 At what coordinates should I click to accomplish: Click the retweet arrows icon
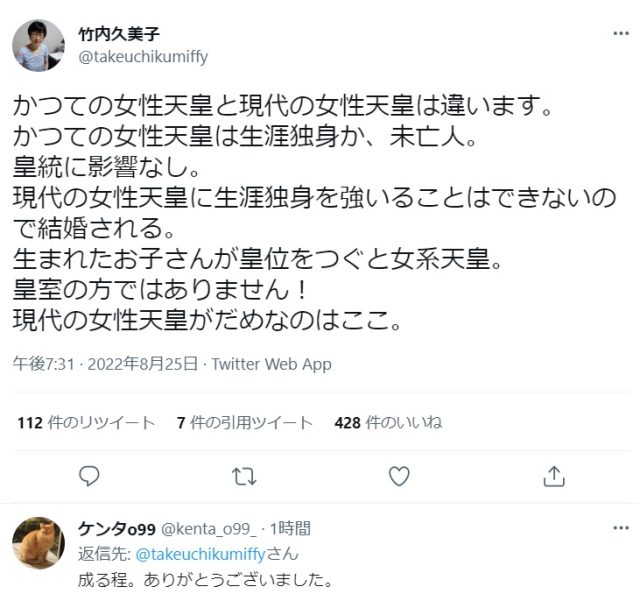click(243, 476)
